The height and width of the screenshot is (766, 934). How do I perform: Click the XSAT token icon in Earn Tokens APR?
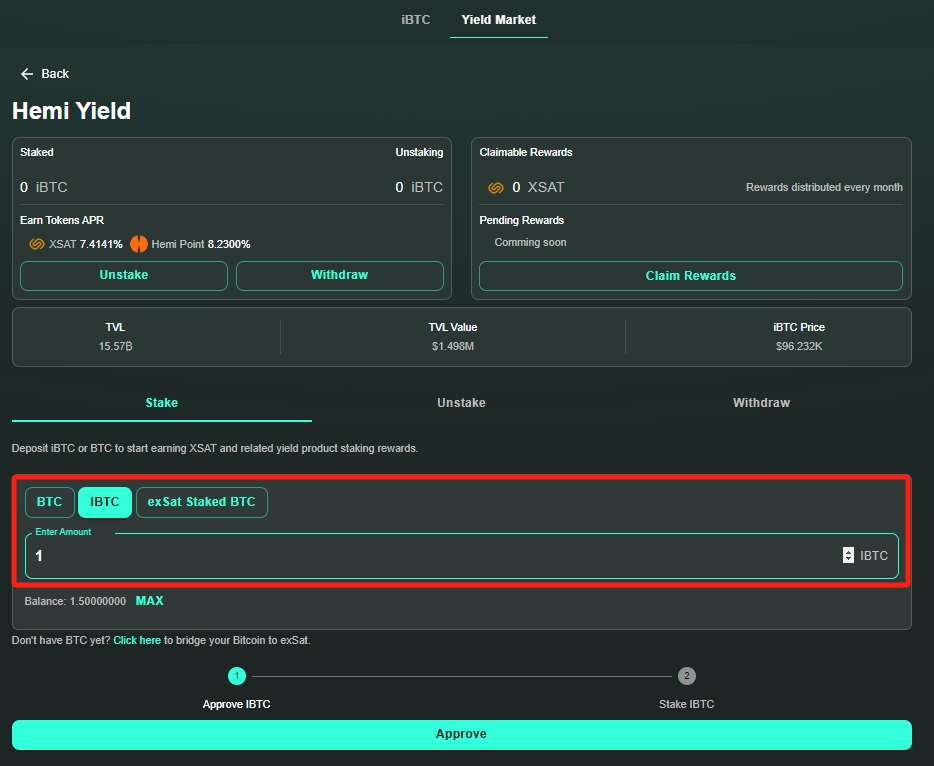click(37, 244)
